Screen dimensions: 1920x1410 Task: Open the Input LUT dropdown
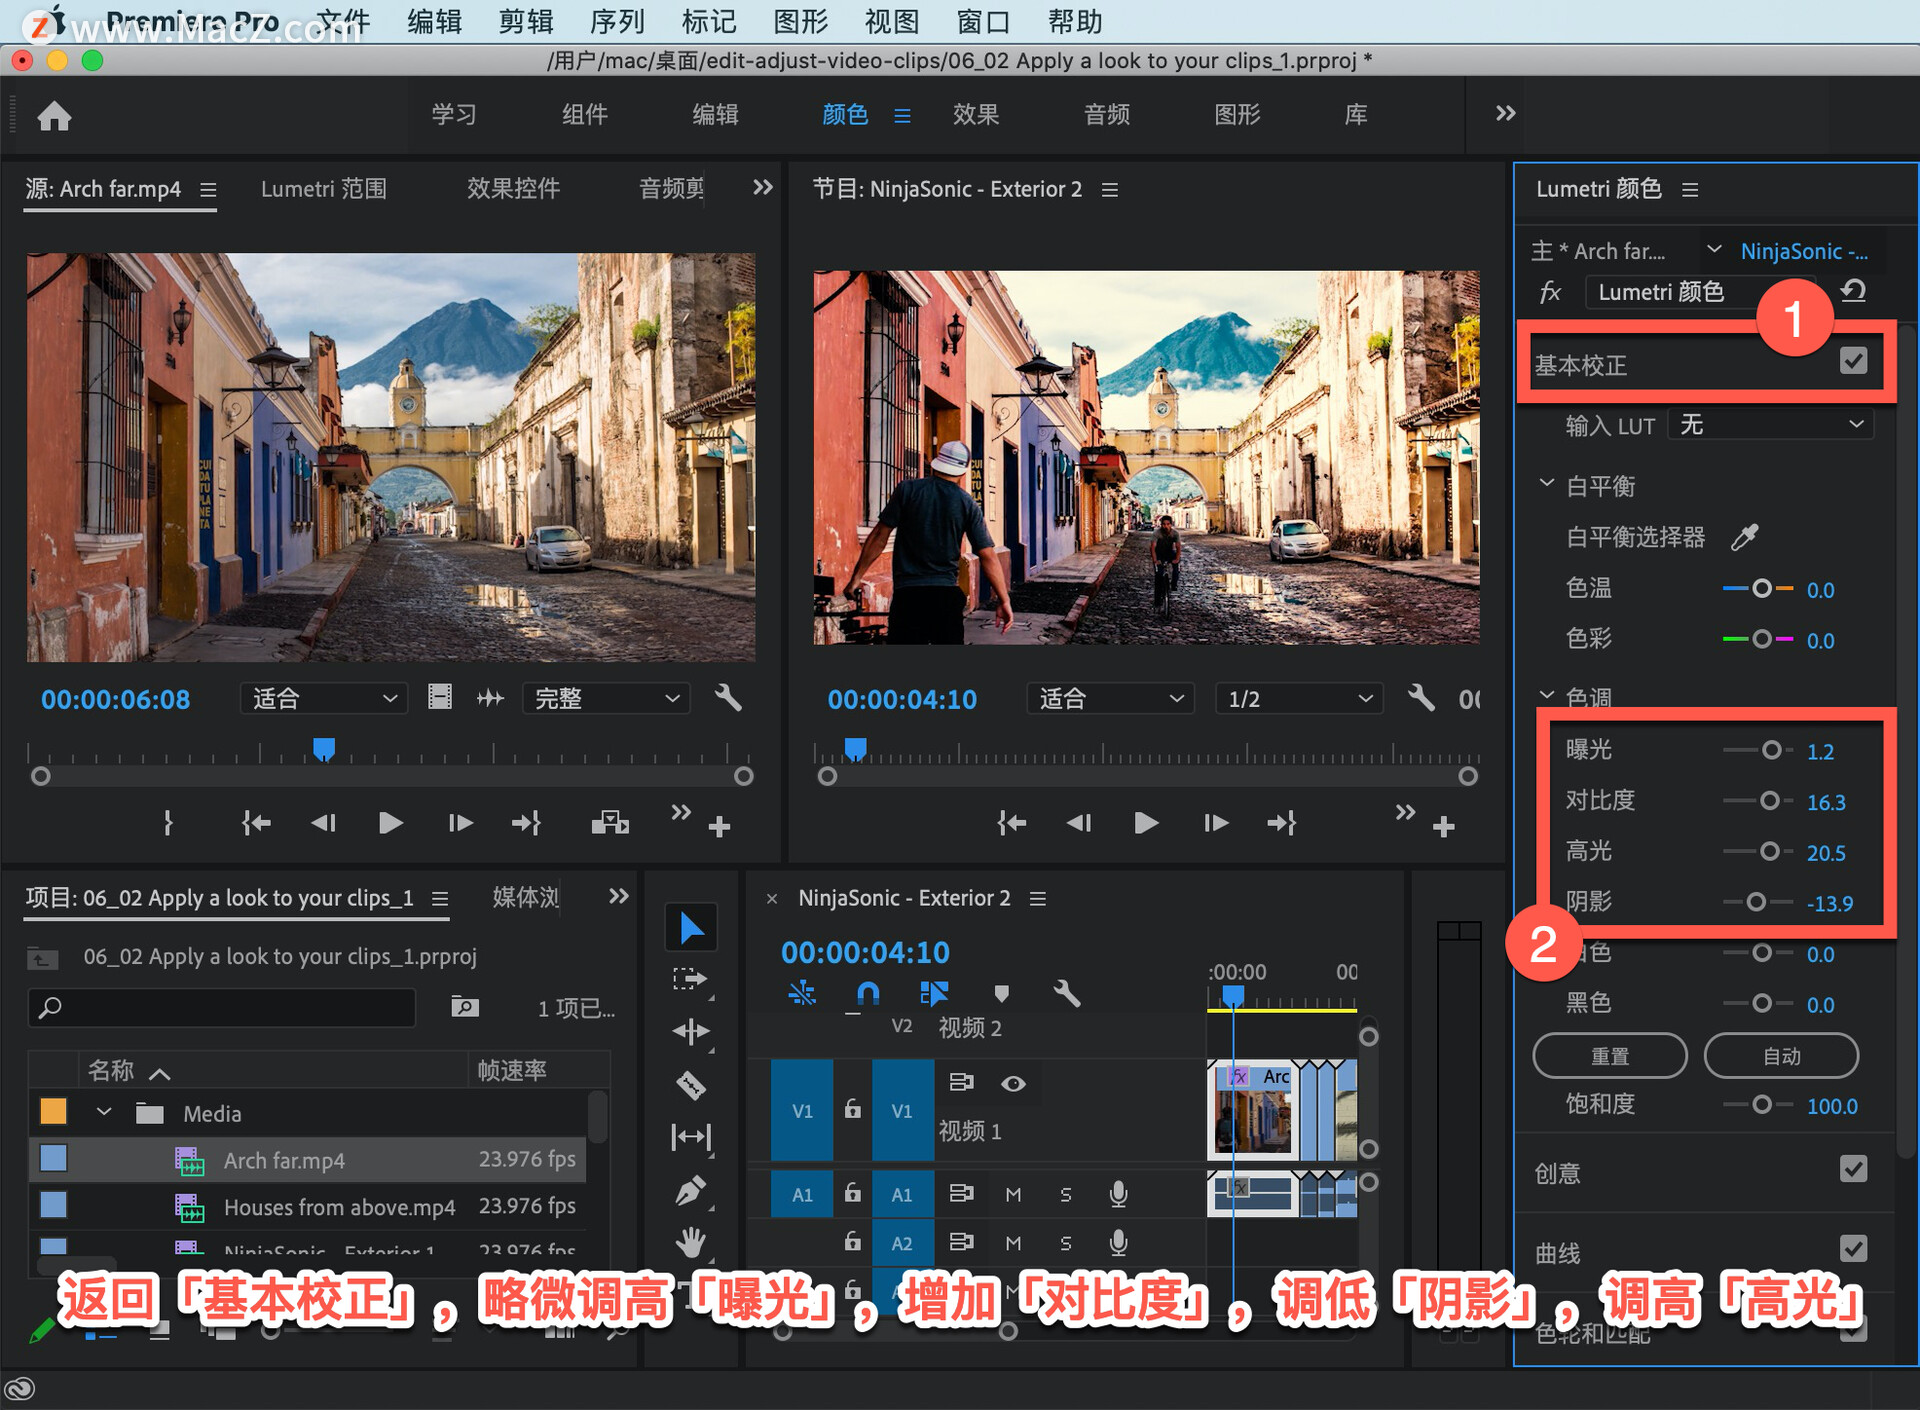(x=1771, y=425)
